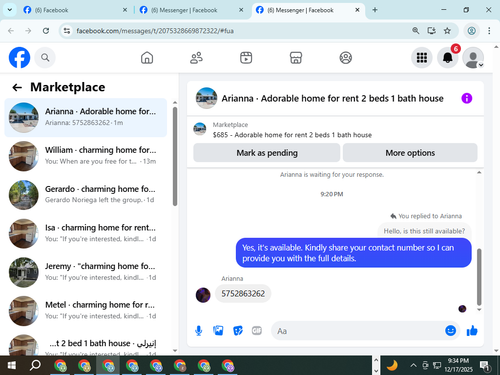This screenshot has height=375, width=500.
Task: Open notifications bell with 6 badge
Action: (x=448, y=58)
